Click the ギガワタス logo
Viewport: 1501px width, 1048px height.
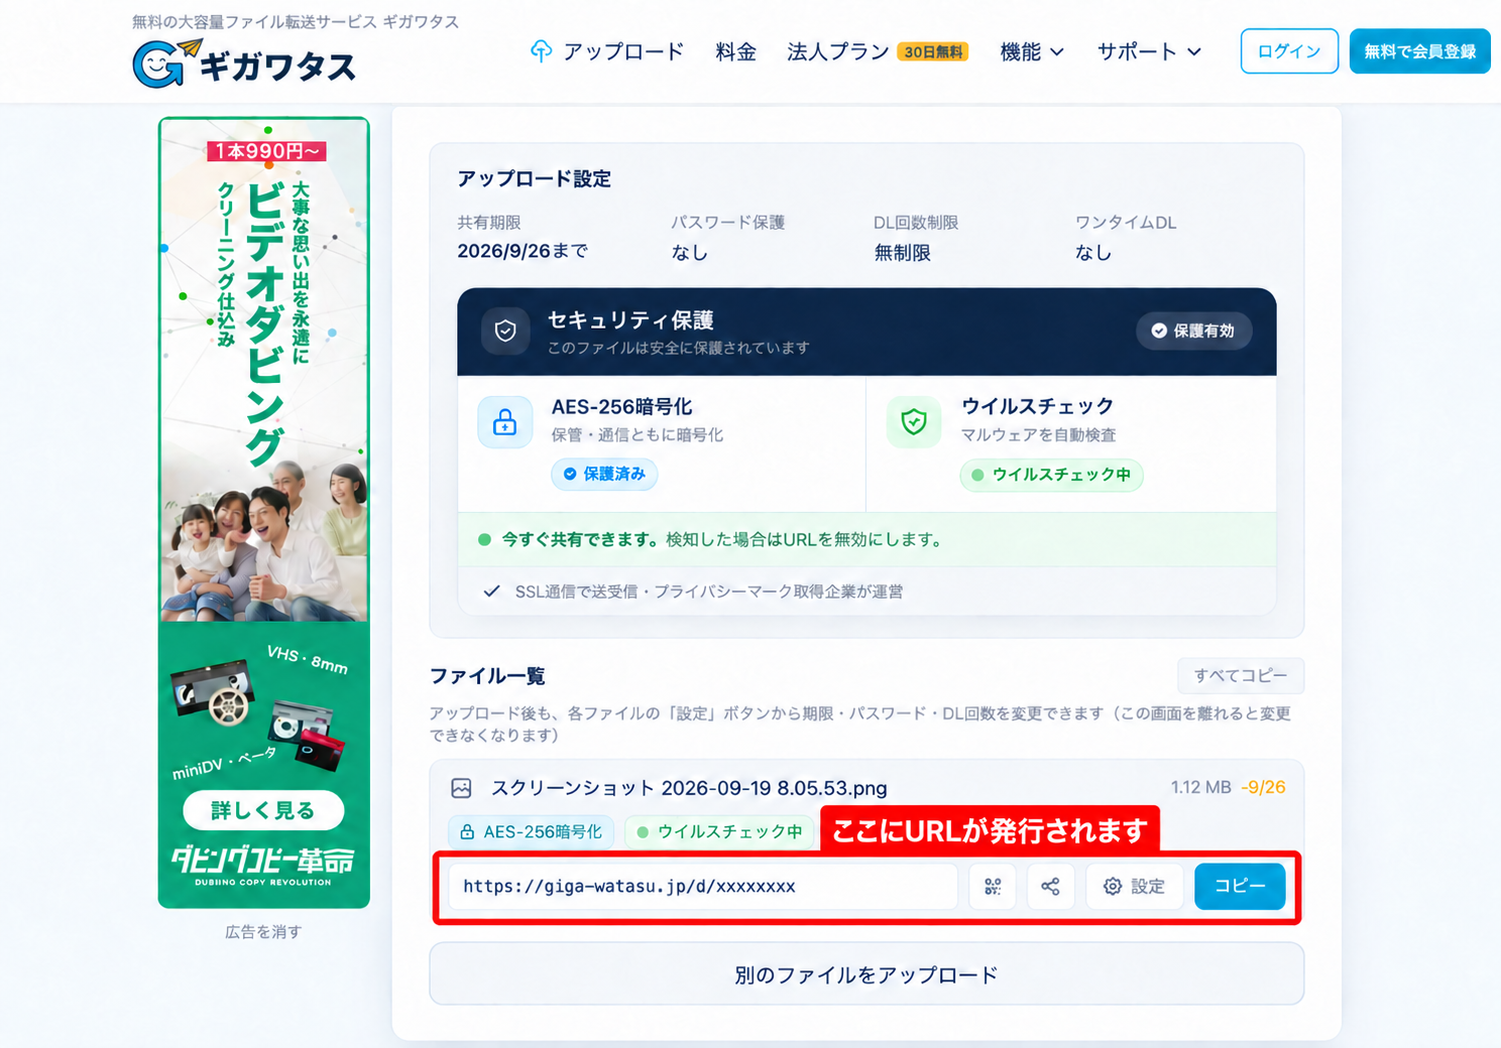tap(244, 64)
